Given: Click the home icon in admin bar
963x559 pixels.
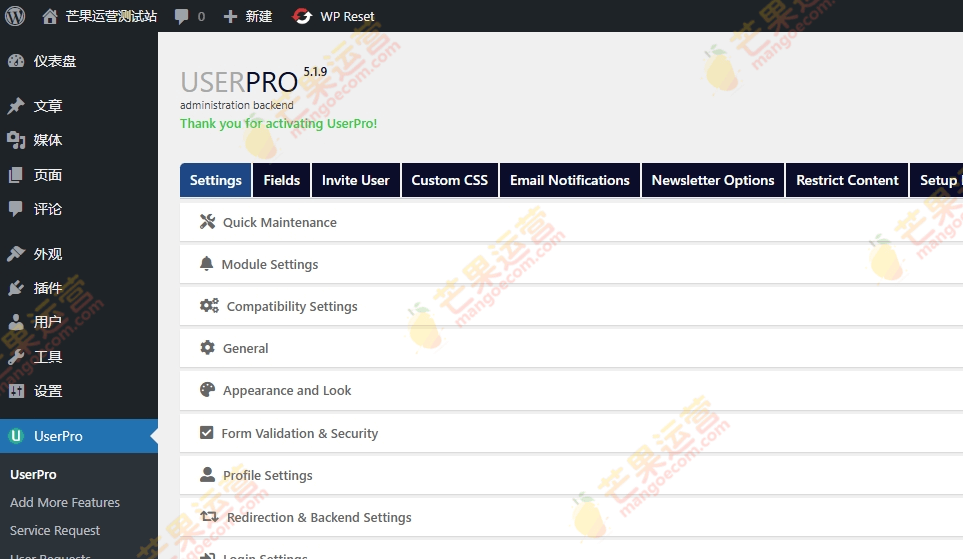Looking at the screenshot, I should click(50, 16).
